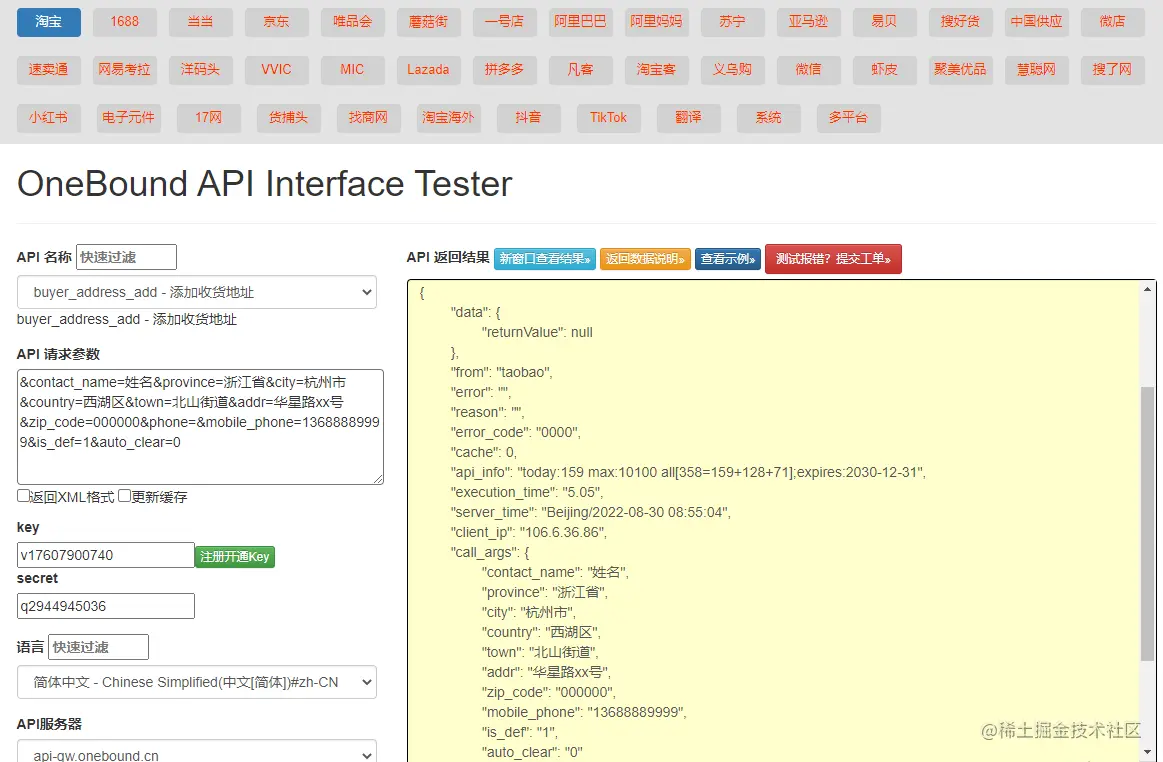
Task: Click the 测试报错?提交工单 button
Action: (833, 259)
